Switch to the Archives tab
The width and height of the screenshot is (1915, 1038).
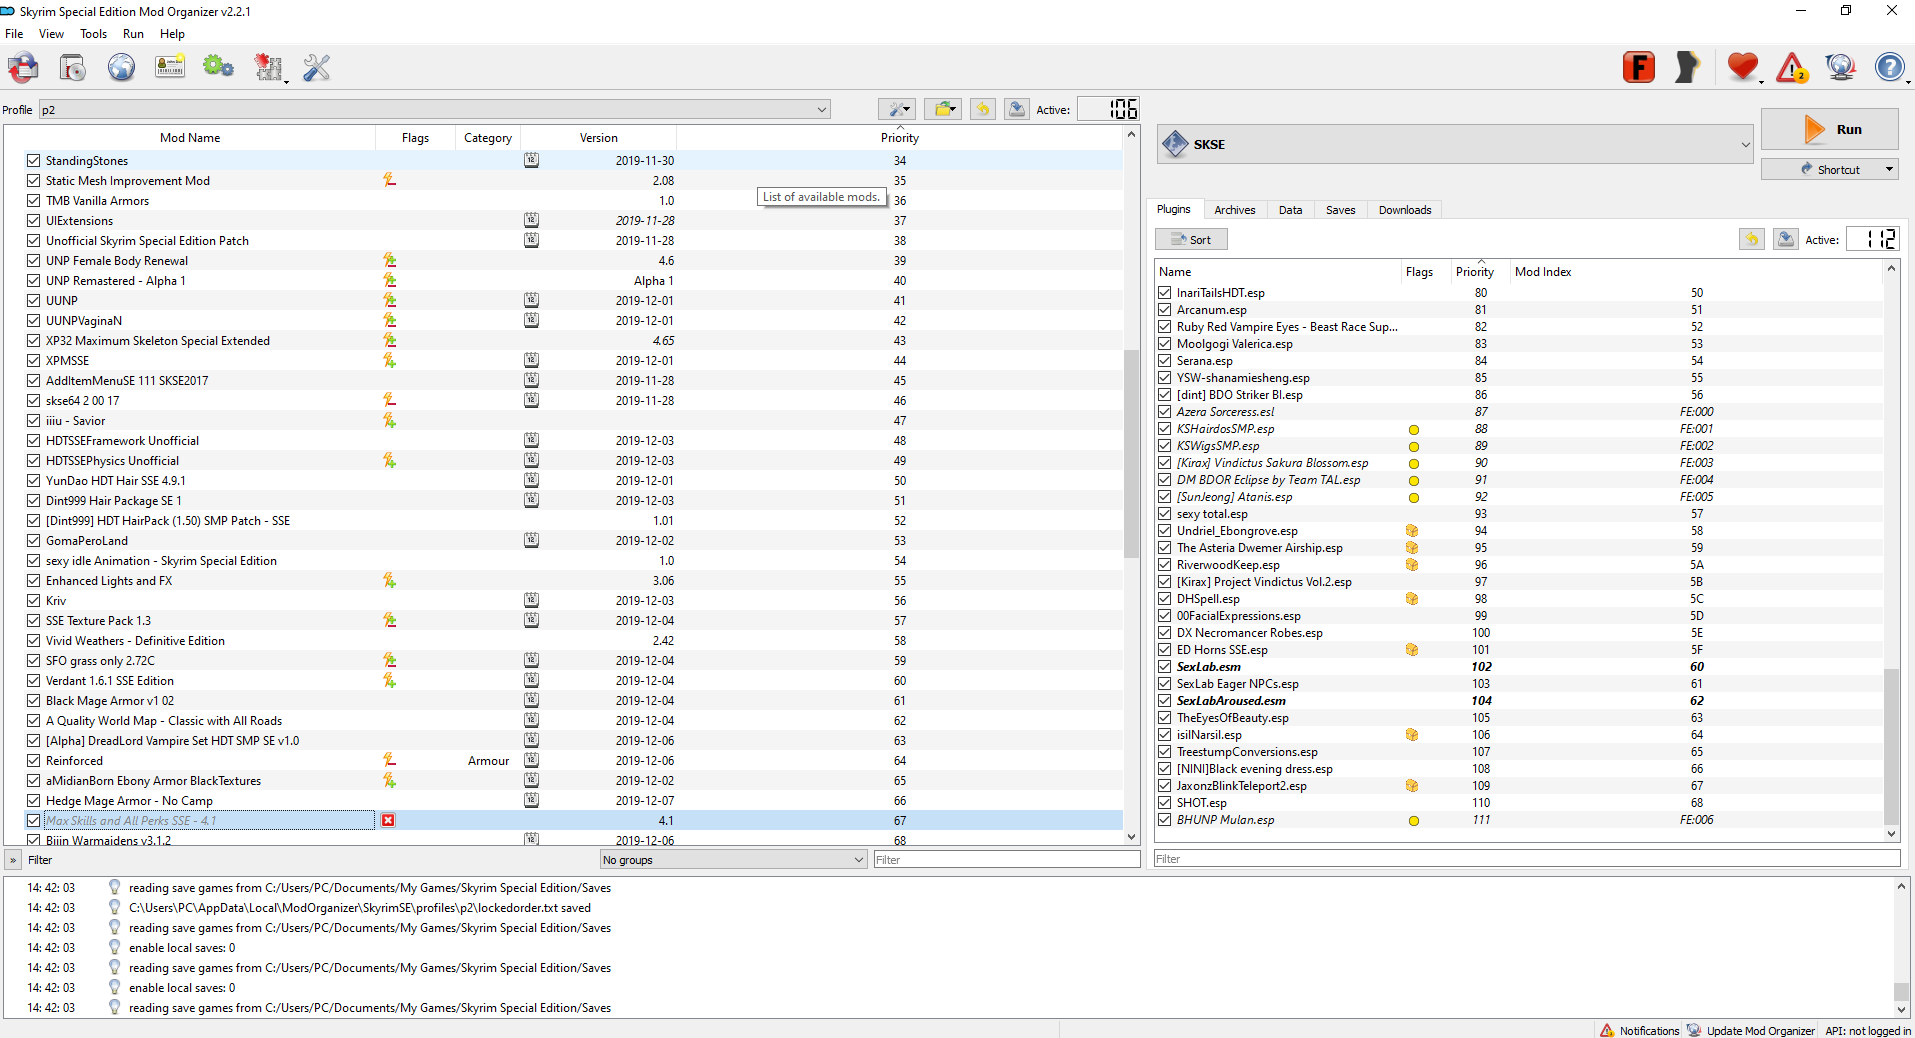(x=1234, y=210)
